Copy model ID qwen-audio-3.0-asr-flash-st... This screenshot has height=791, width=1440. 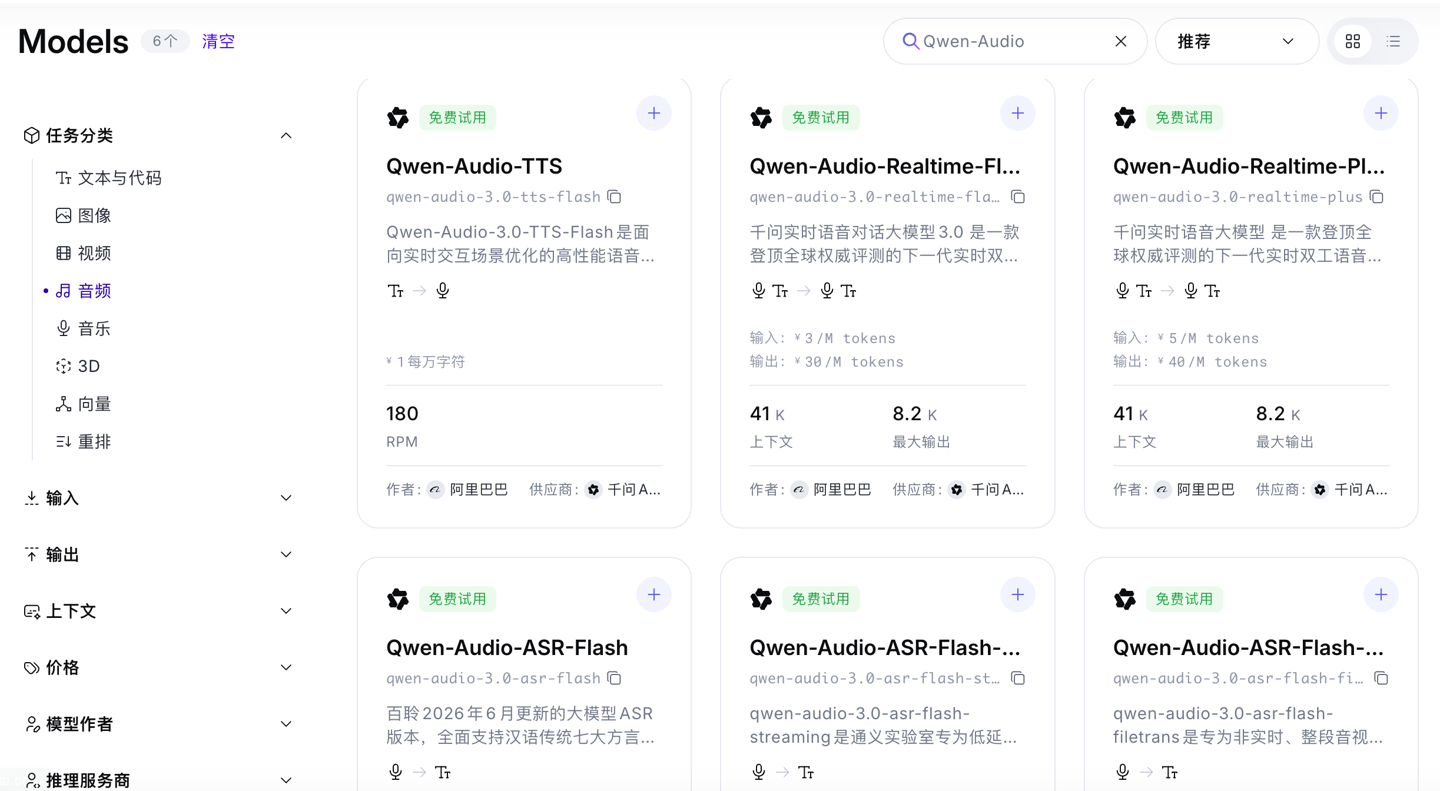click(x=1018, y=678)
